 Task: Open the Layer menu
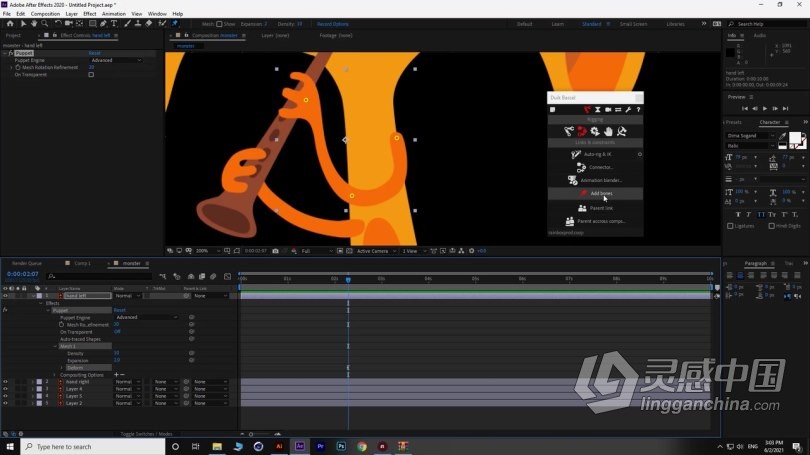pos(72,14)
